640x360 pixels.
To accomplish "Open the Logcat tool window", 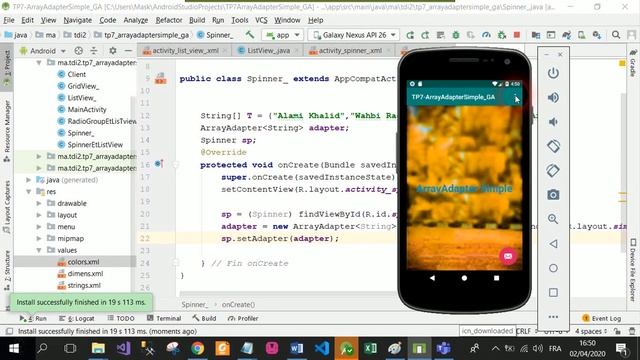I will (77, 318).
